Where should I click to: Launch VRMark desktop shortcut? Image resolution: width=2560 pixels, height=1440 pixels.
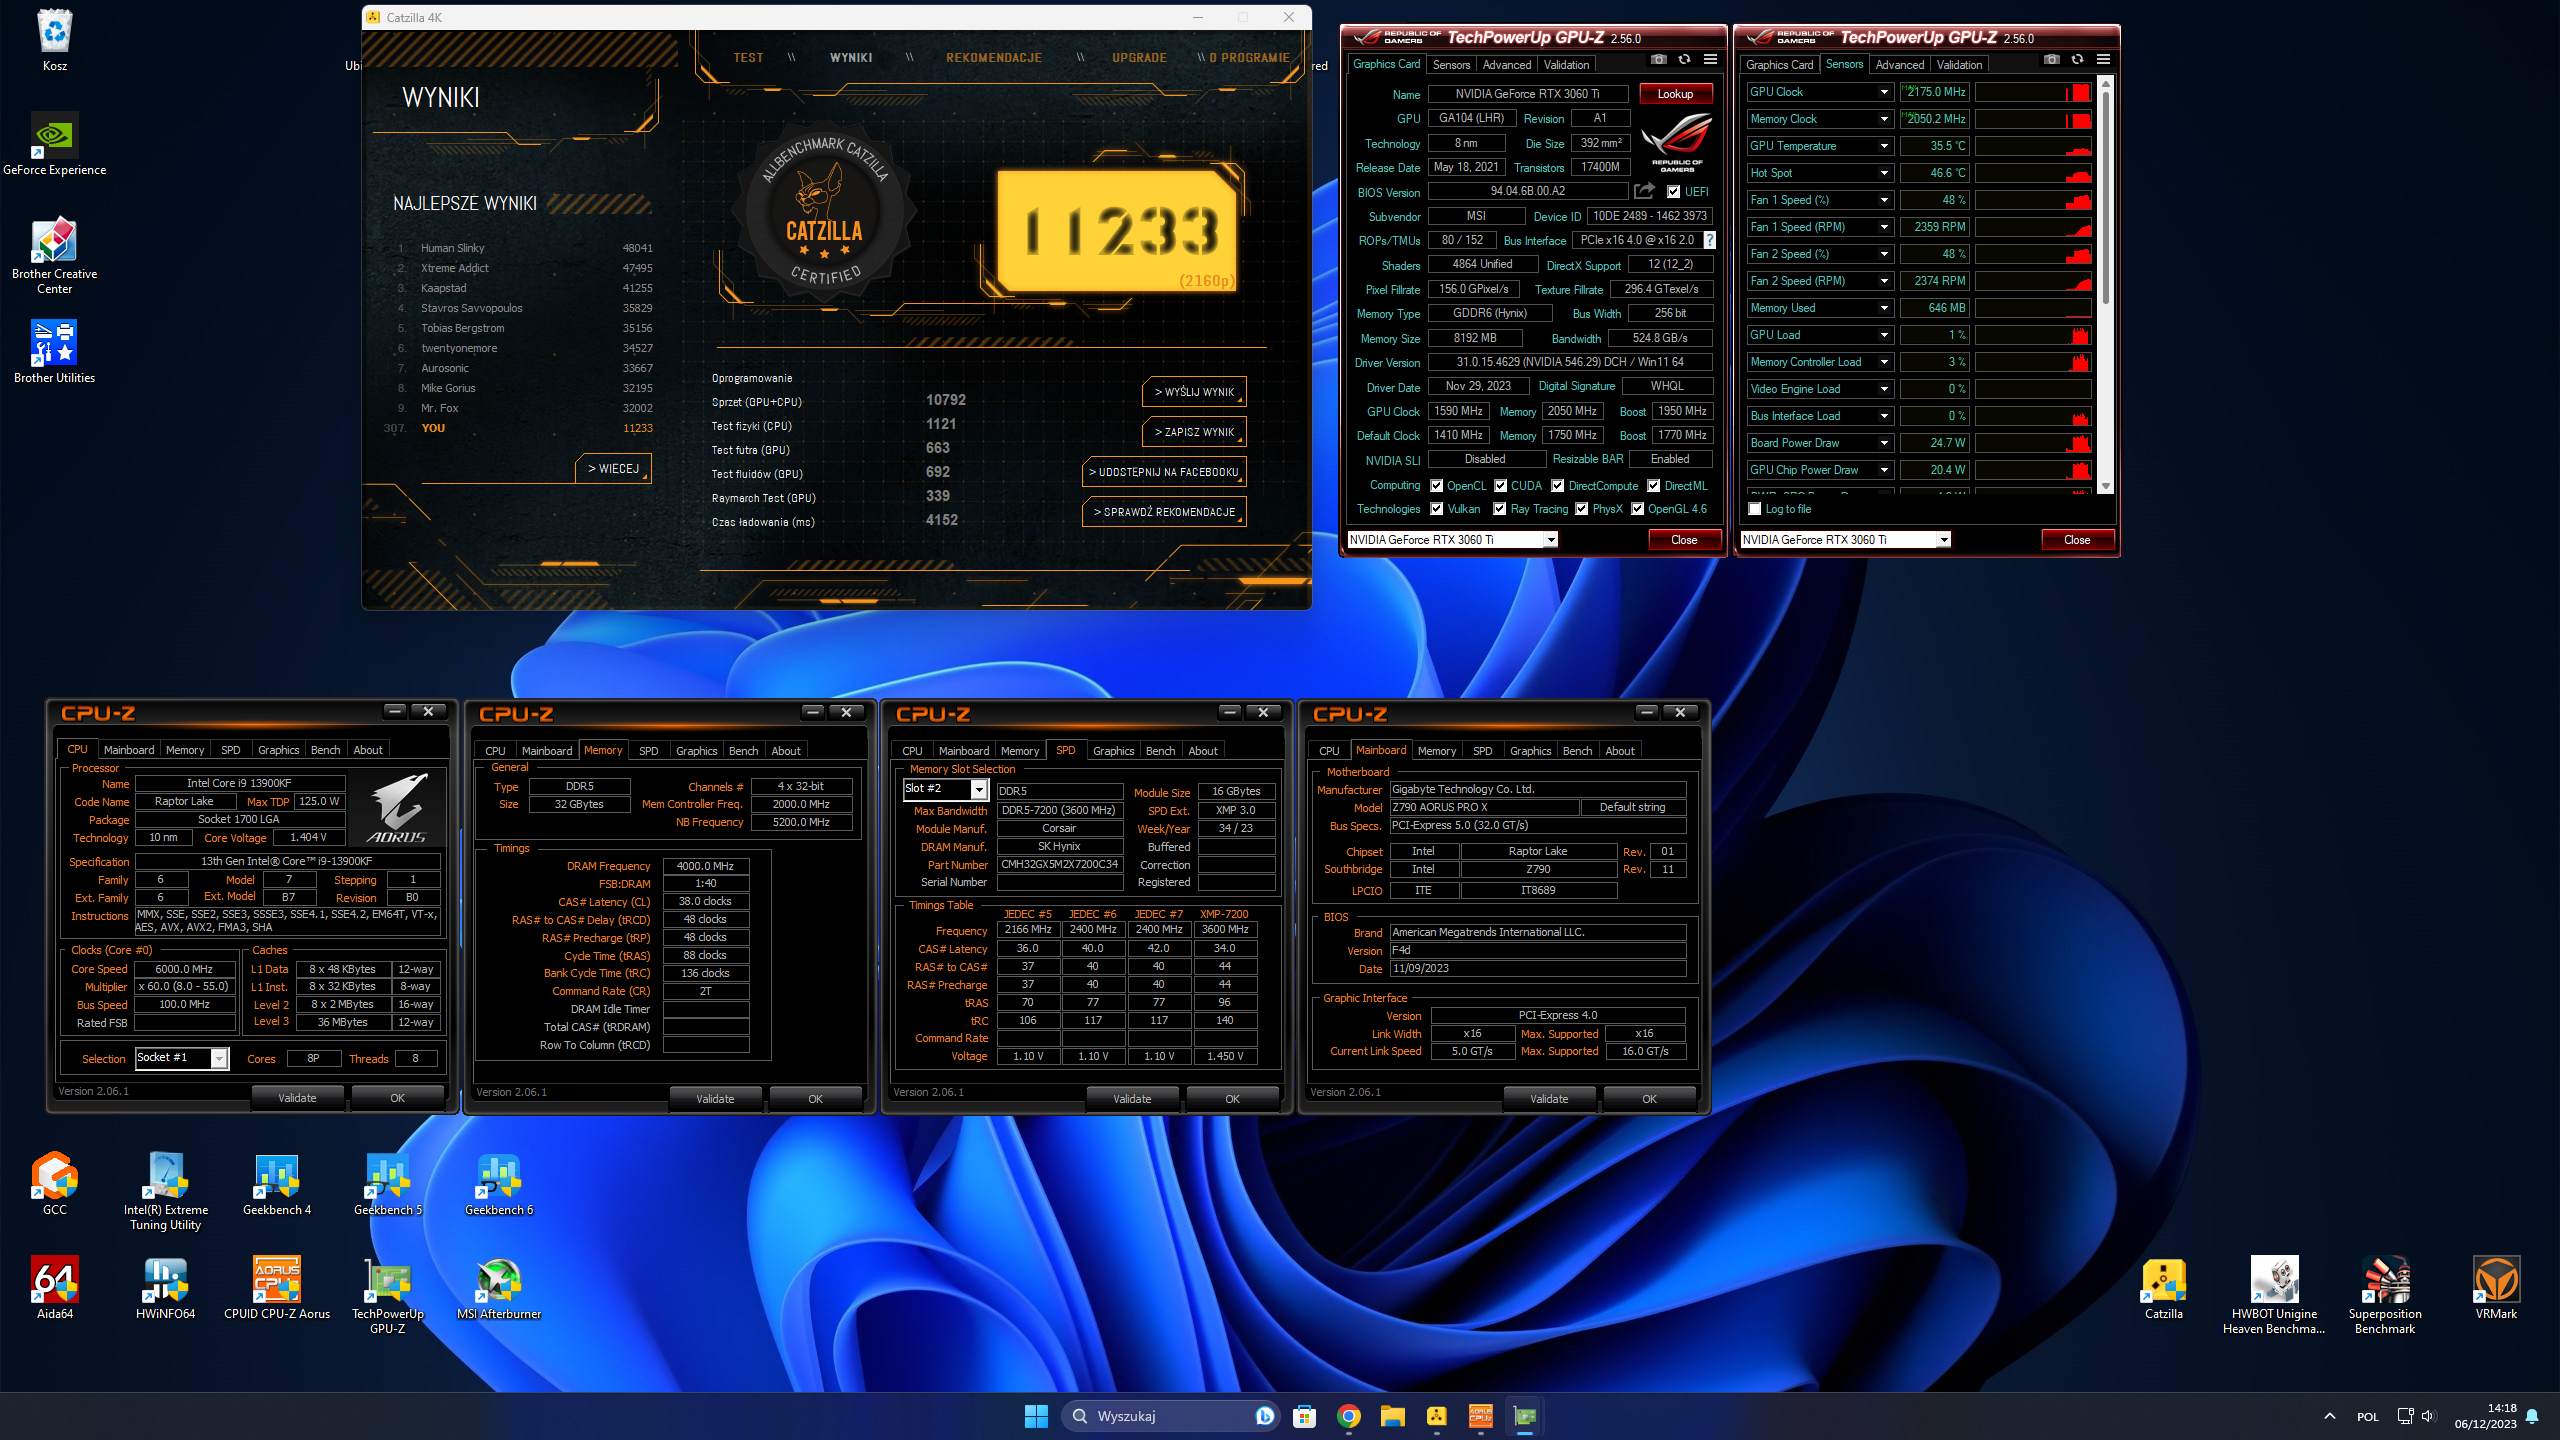[2496, 1288]
